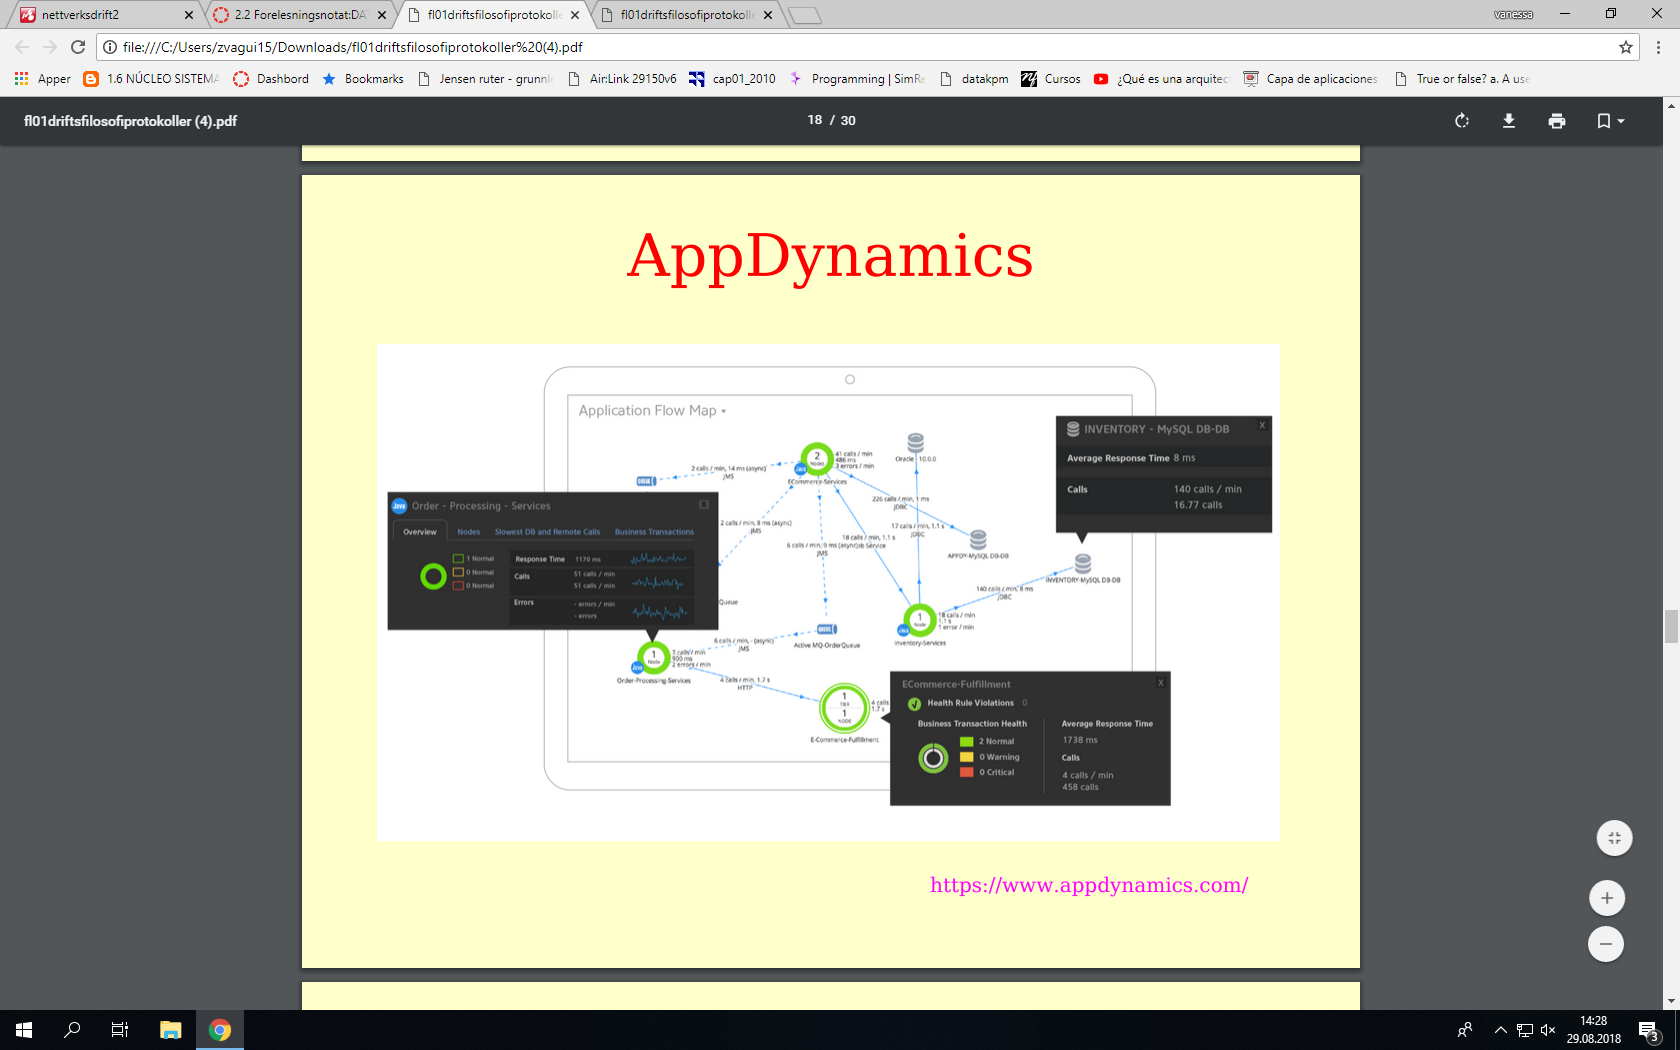Click the muted volume icon

click(1548, 1030)
